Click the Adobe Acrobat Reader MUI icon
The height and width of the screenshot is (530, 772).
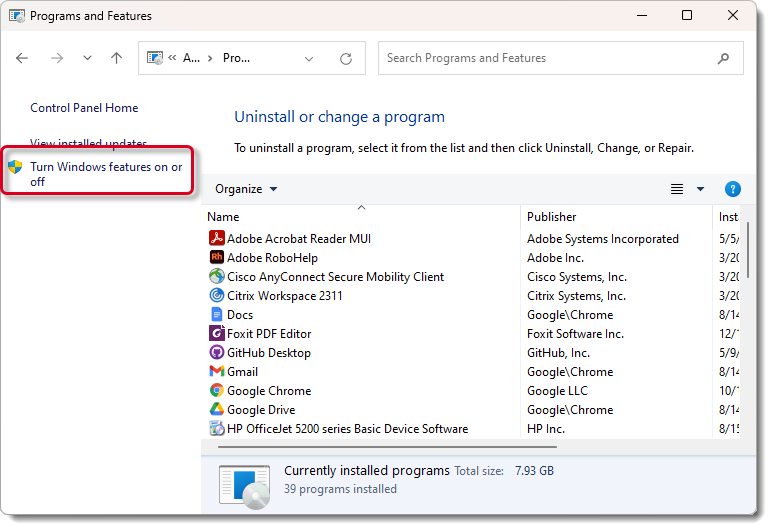pyautogui.click(x=216, y=239)
